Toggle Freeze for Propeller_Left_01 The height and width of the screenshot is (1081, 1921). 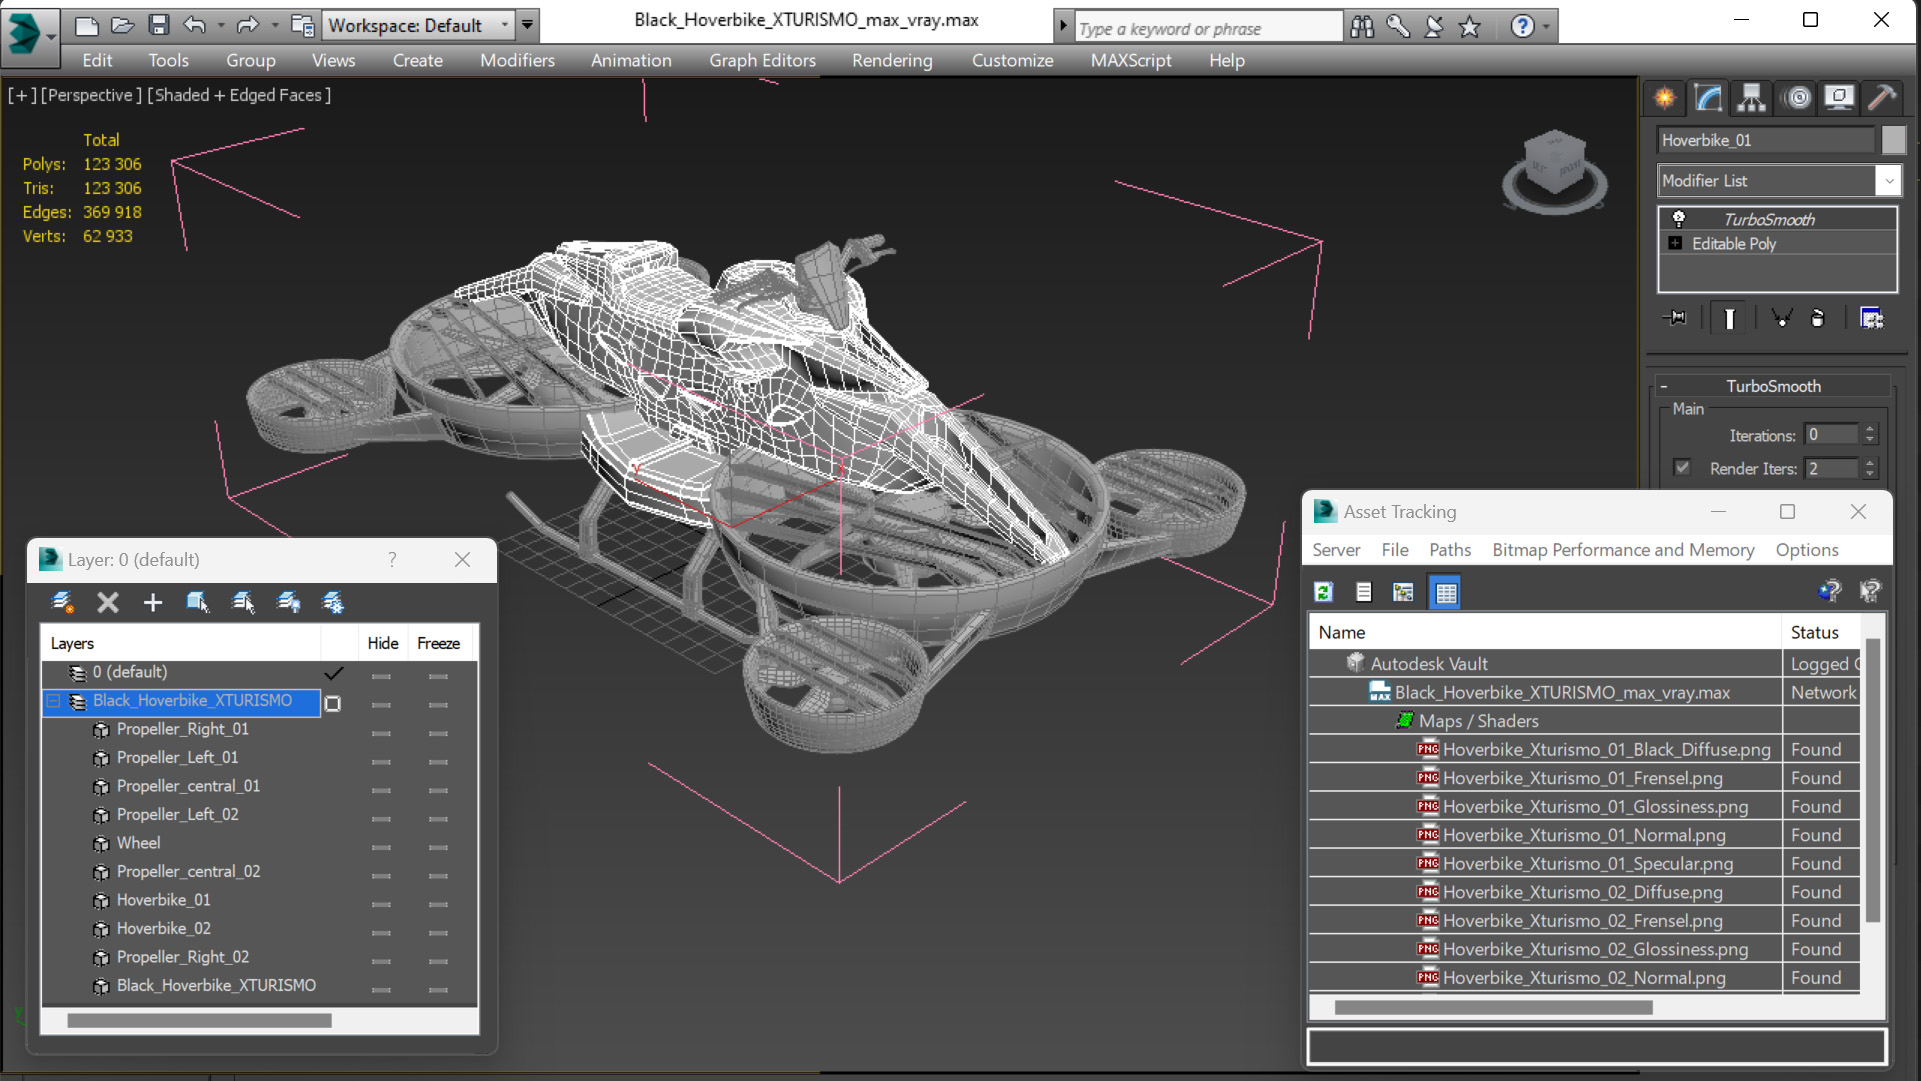[x=438, y=762]
